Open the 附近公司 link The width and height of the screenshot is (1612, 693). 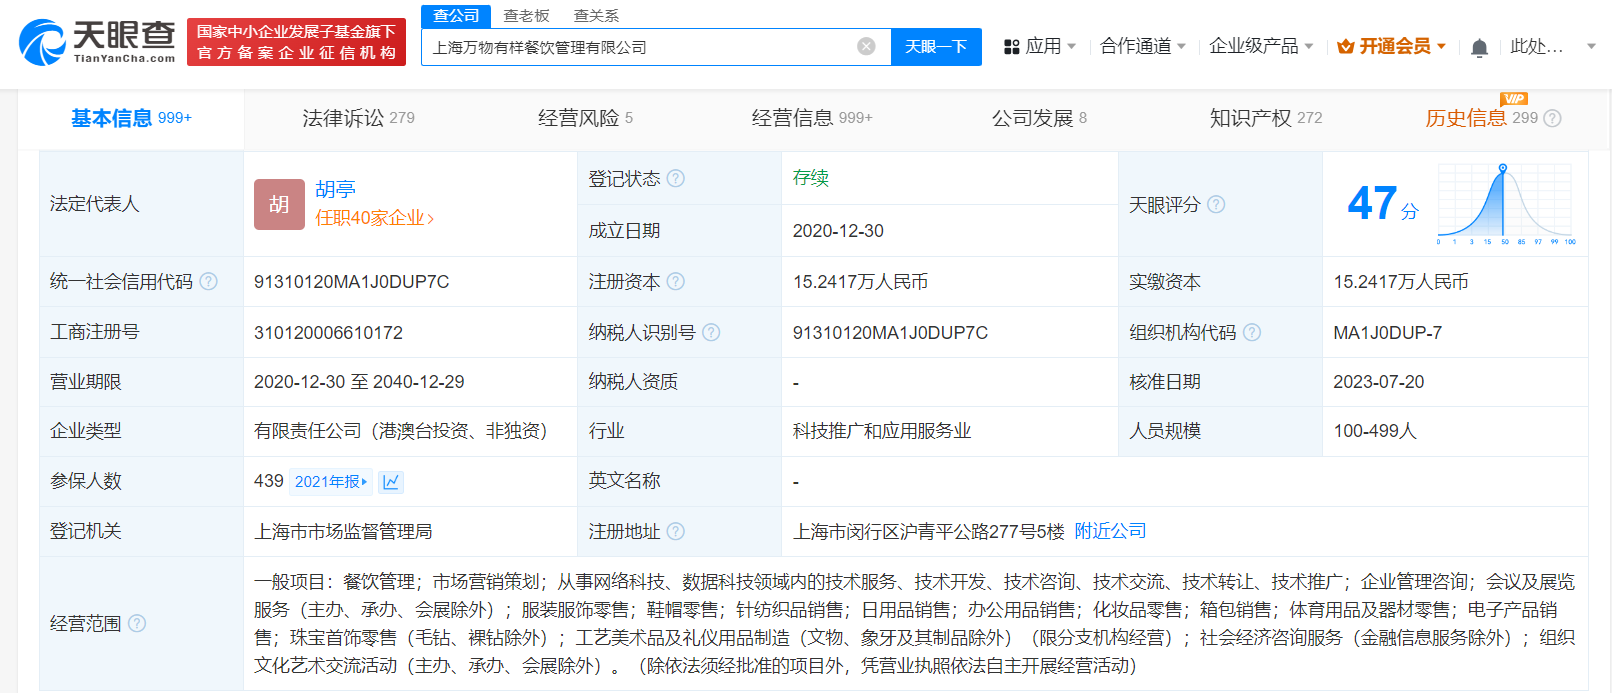(1110, 531)
